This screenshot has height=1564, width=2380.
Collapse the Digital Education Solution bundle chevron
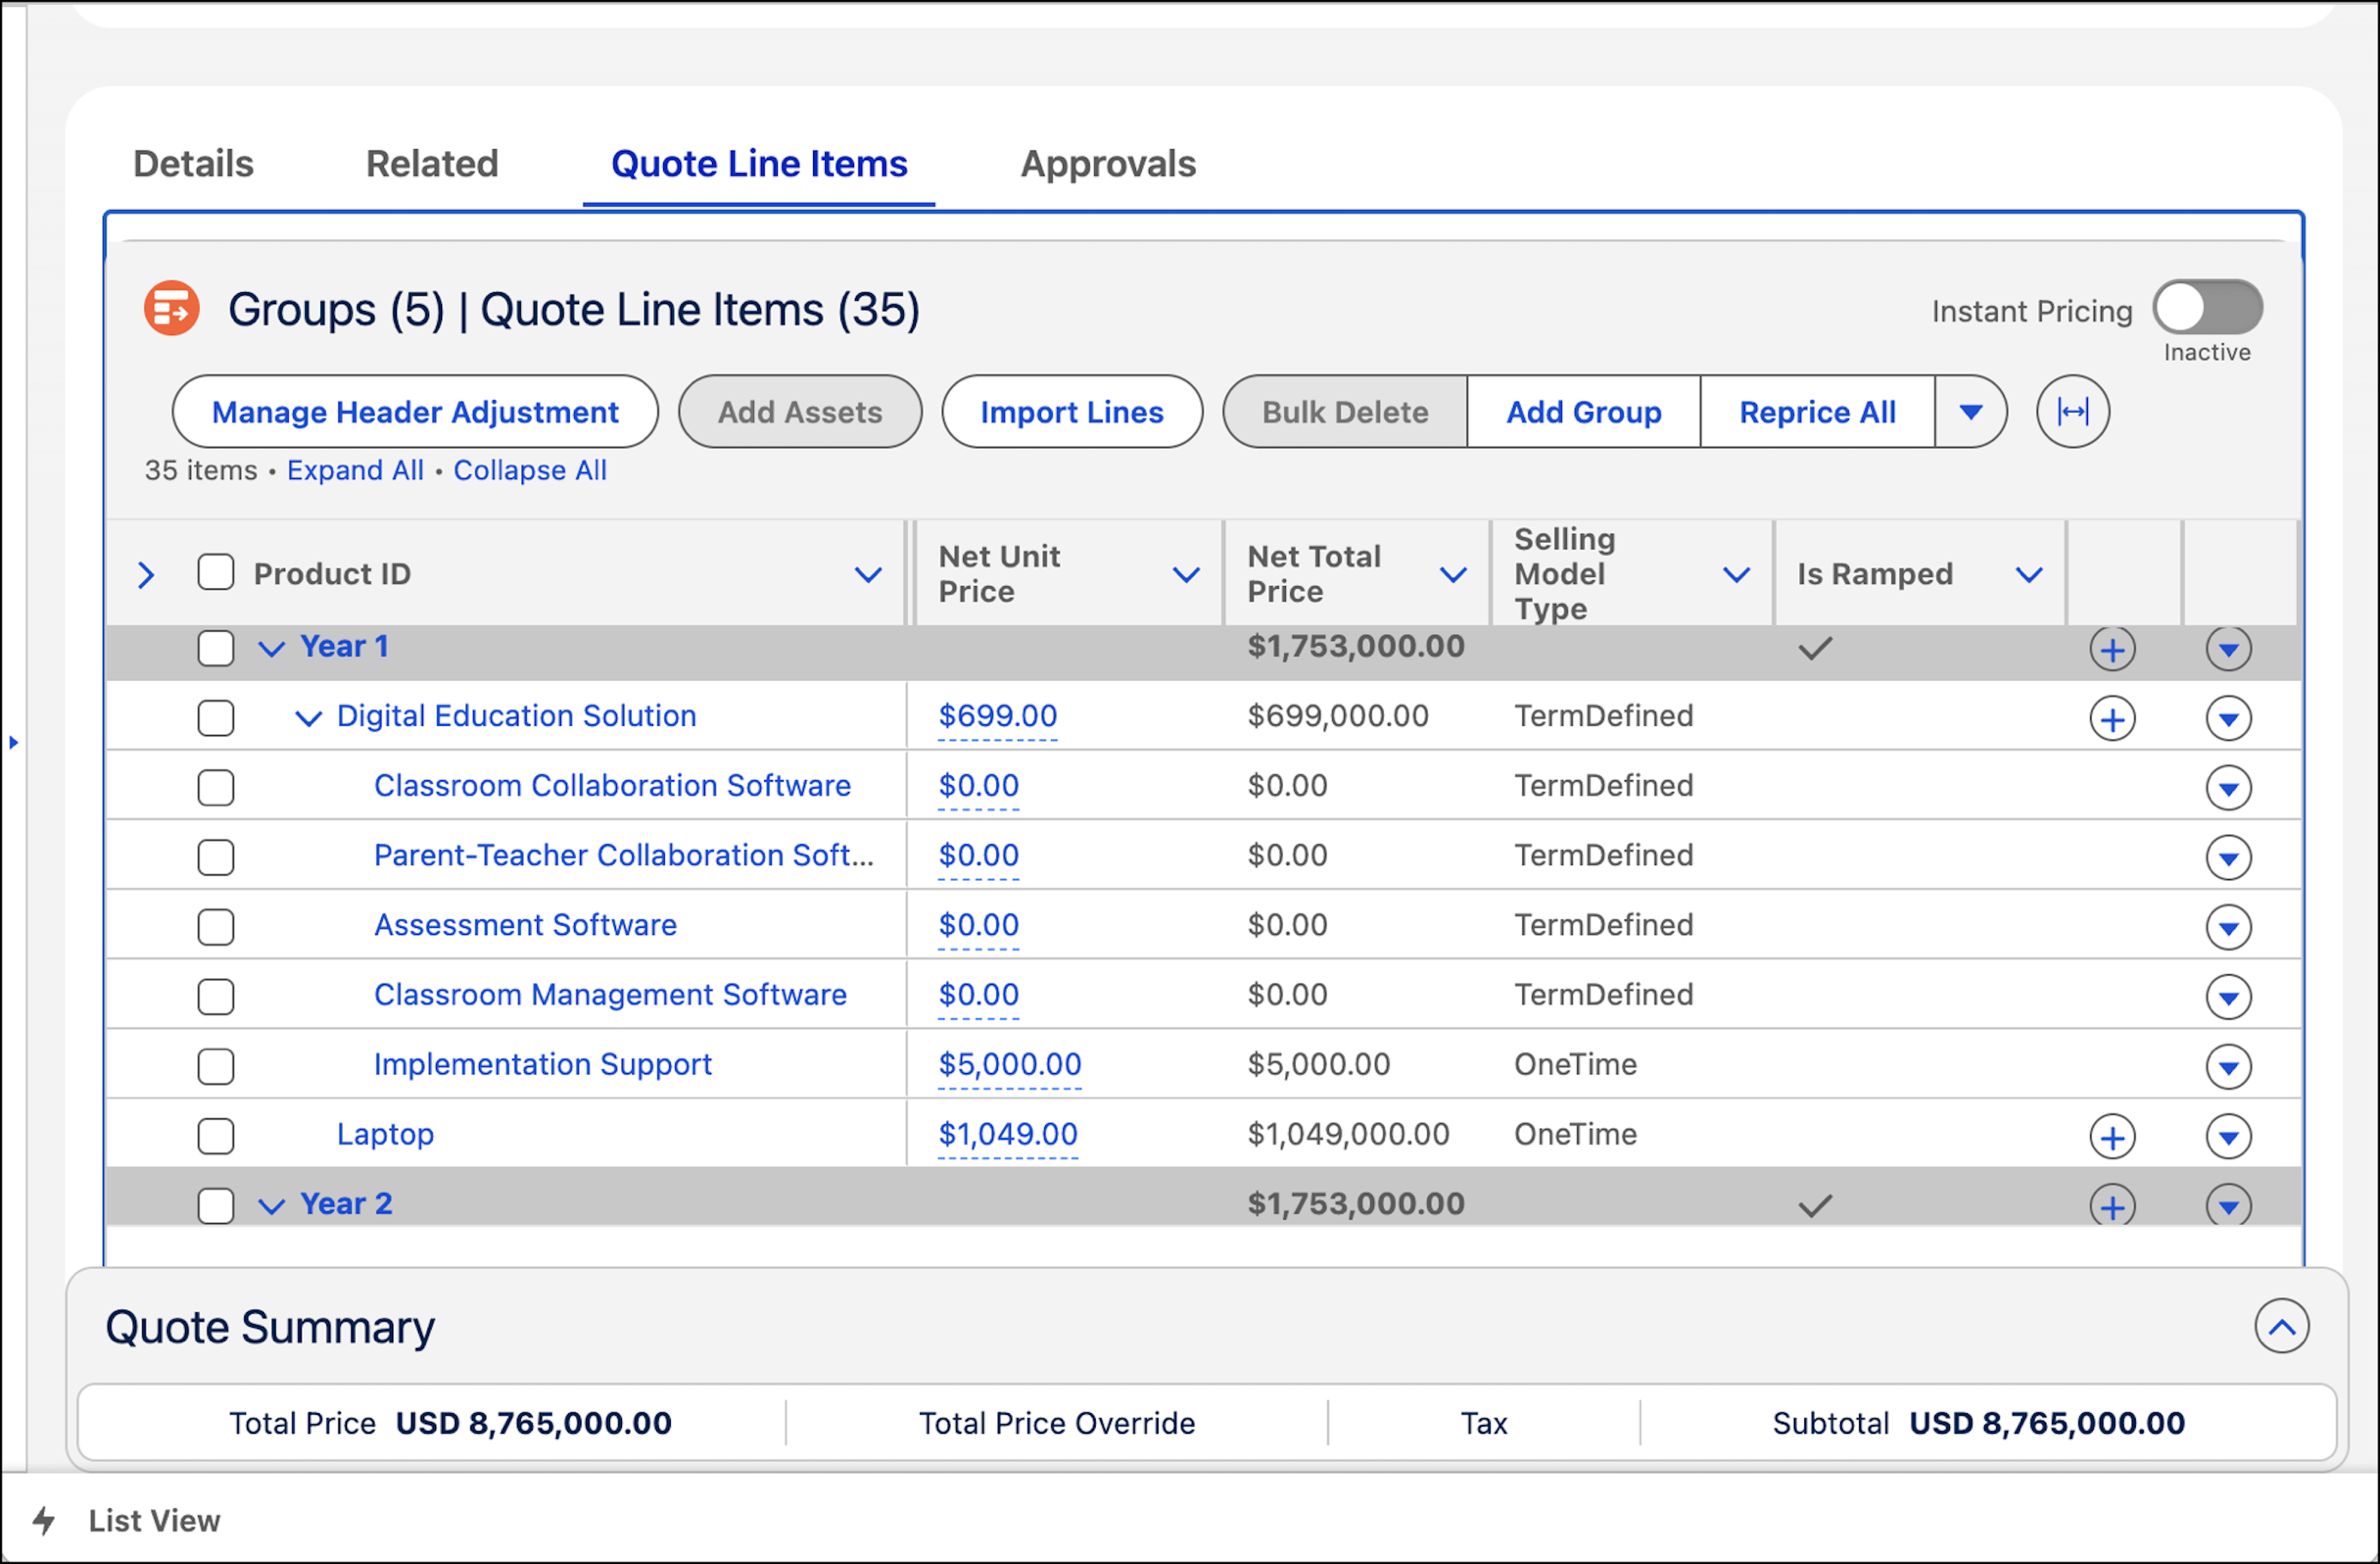(308, 717)
